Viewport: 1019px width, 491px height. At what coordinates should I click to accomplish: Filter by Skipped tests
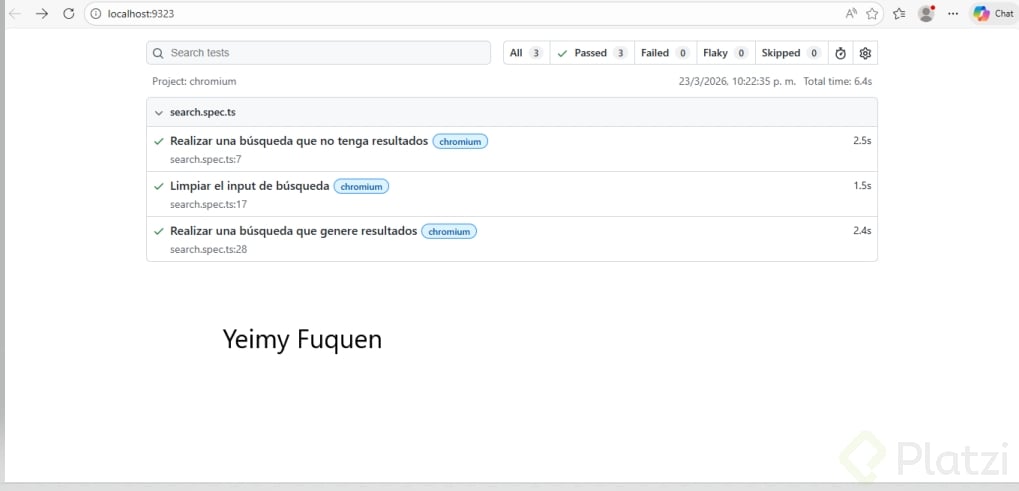[x=792, y=53]
